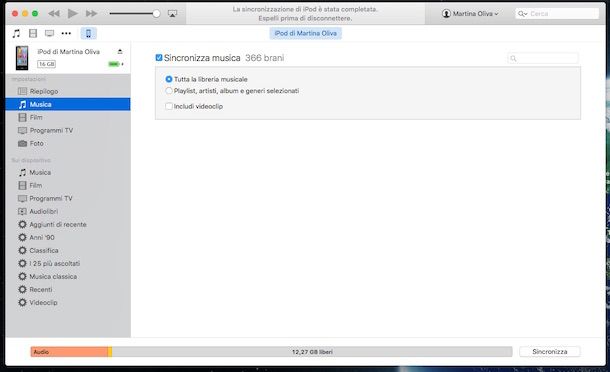Click the music pane search field

coord(543,58)
